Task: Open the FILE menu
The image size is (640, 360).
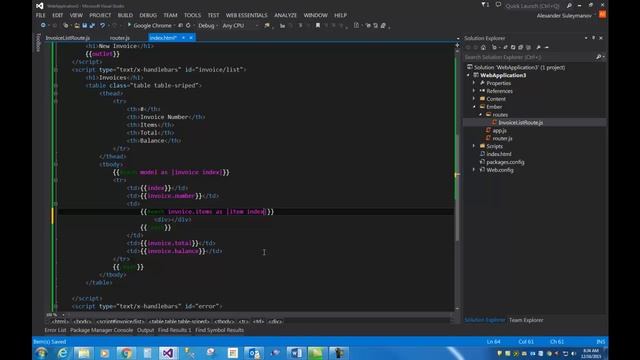Action: [41, 15]
